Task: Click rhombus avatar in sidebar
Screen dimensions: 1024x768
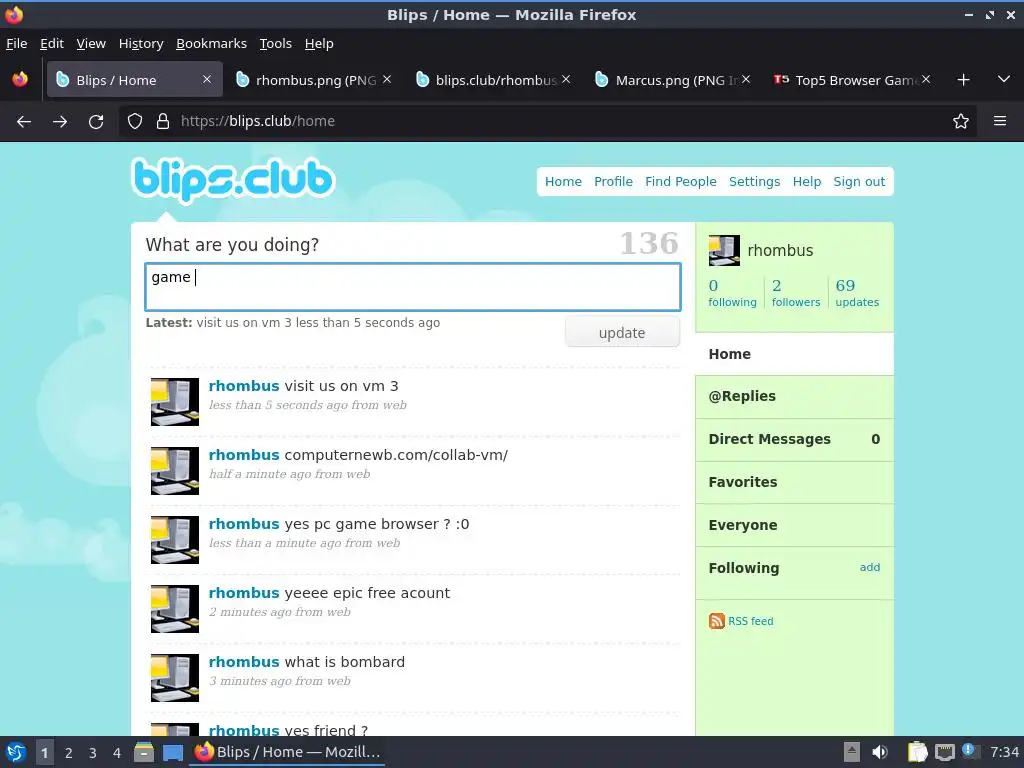Action: [724, 250]
